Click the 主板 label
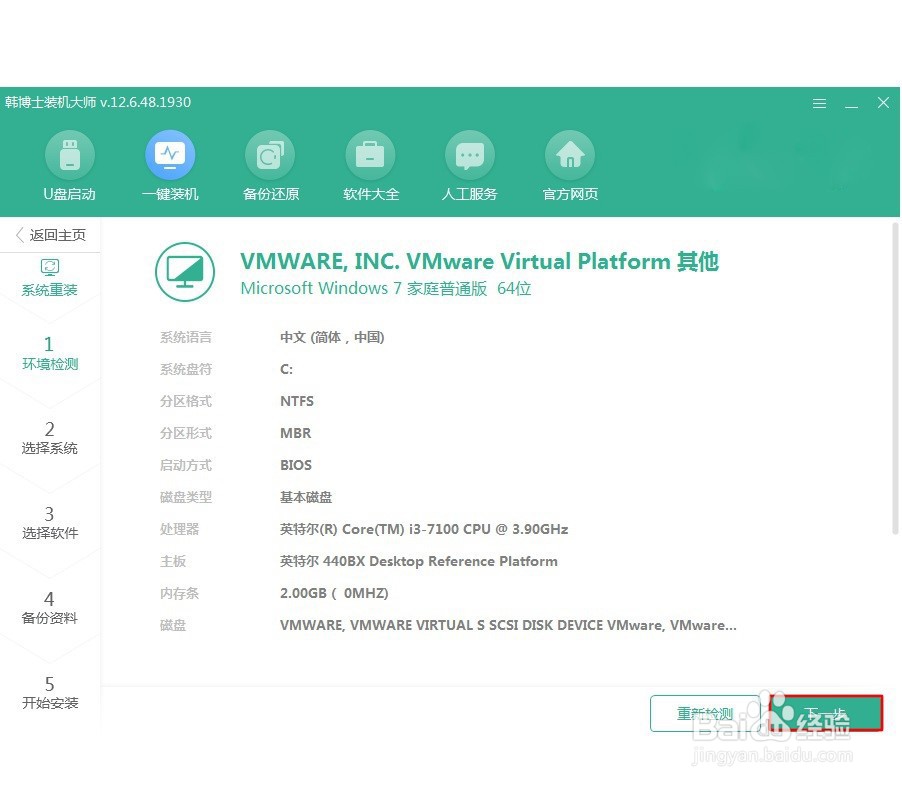This screenshot has height=786, width=902. [173, 561]
